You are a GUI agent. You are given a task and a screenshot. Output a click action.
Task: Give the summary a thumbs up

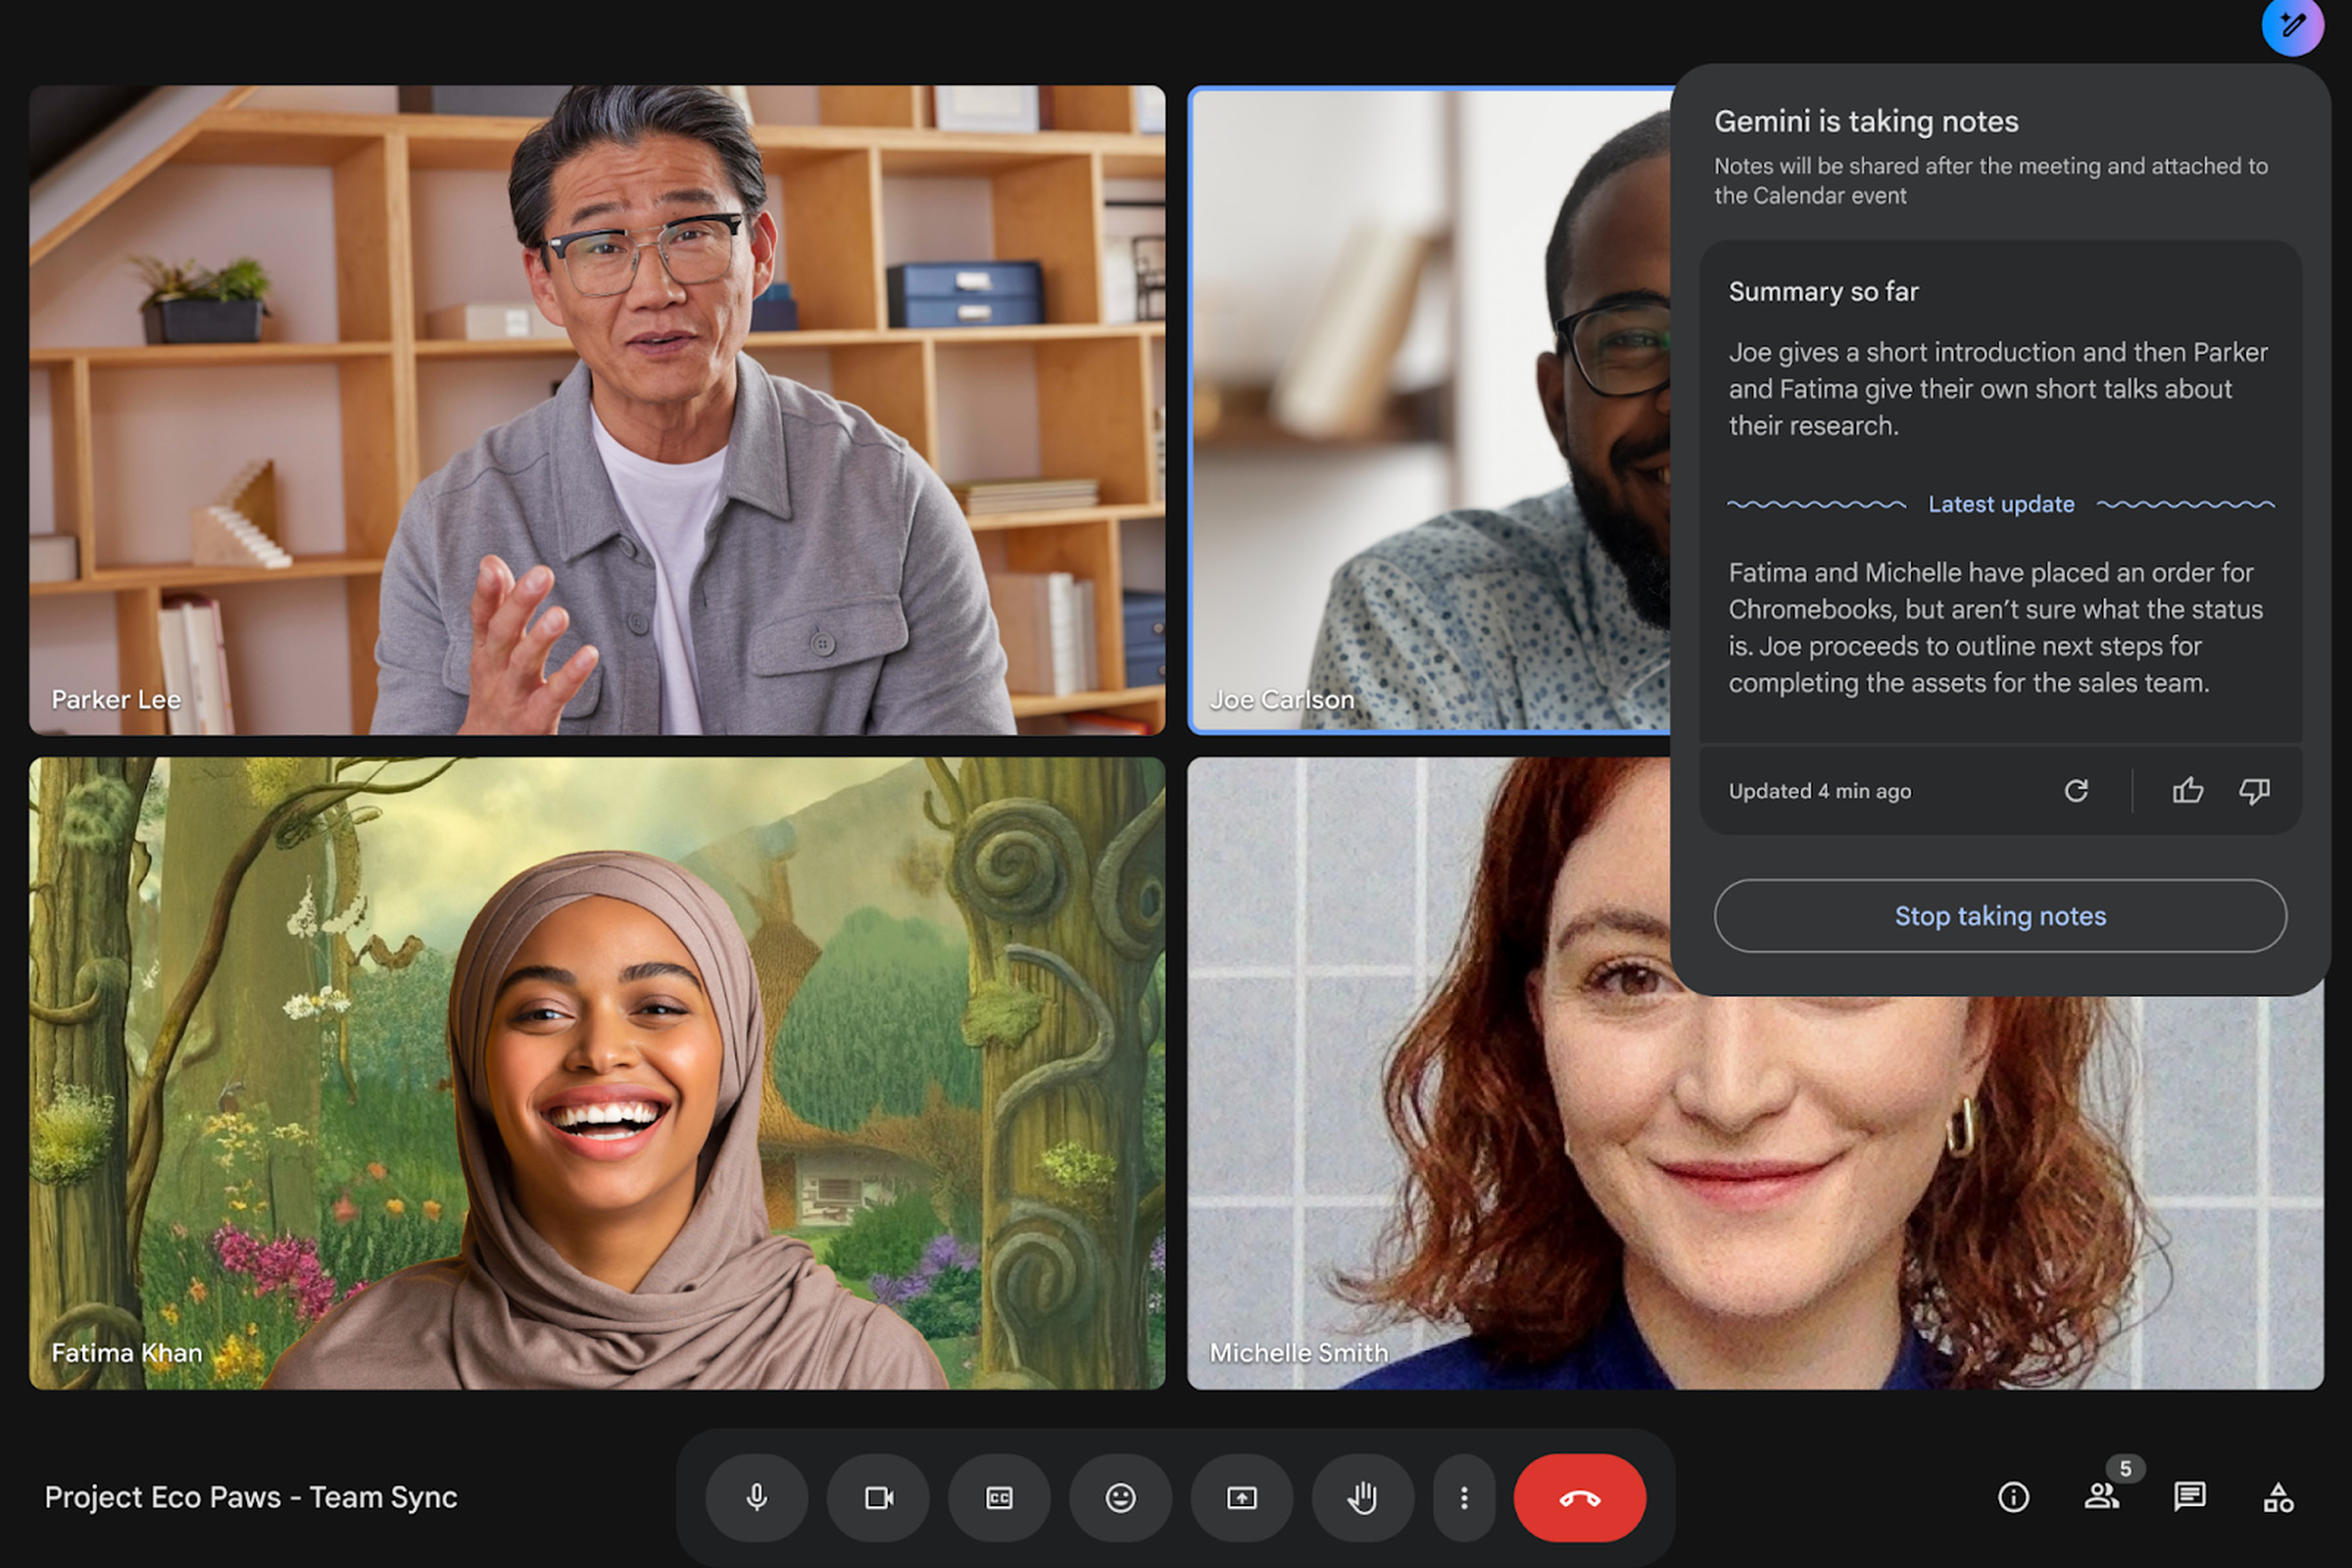[2187, 790]
